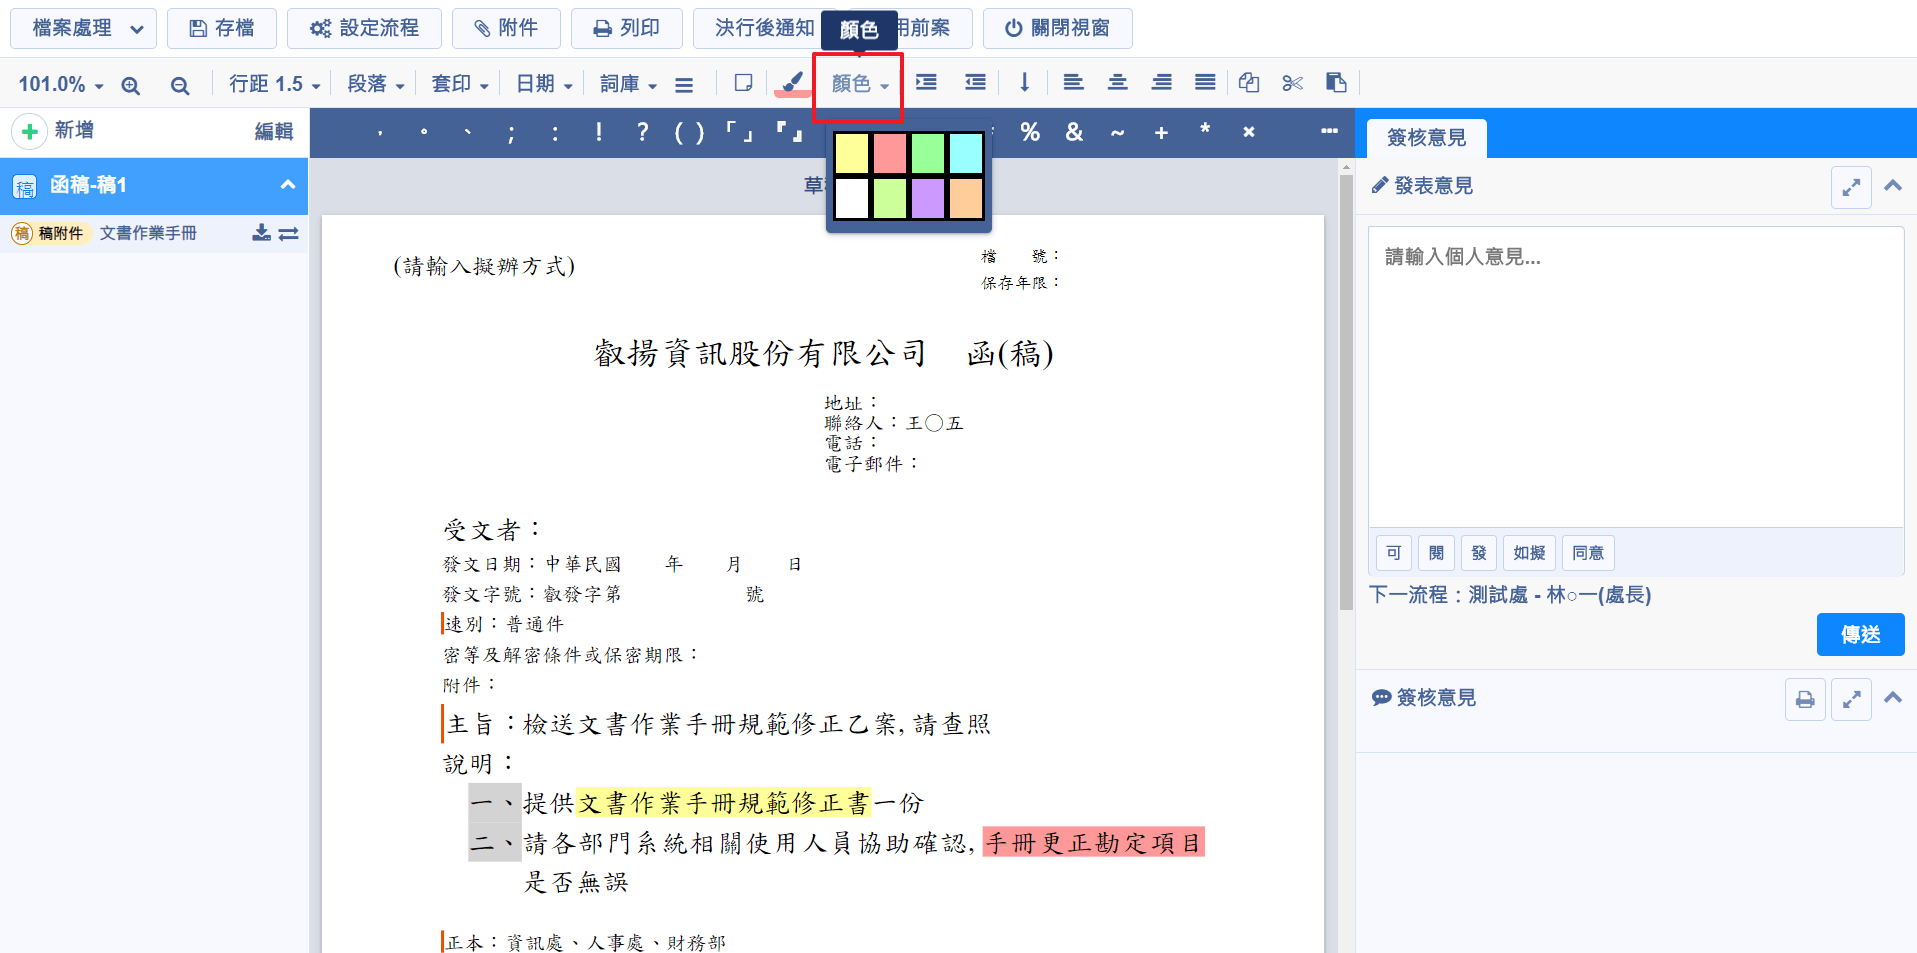Viewport: 1917px width, 953px height.
Task: Click the 設定流程 menu button
Action: click(x=364, y=28)
